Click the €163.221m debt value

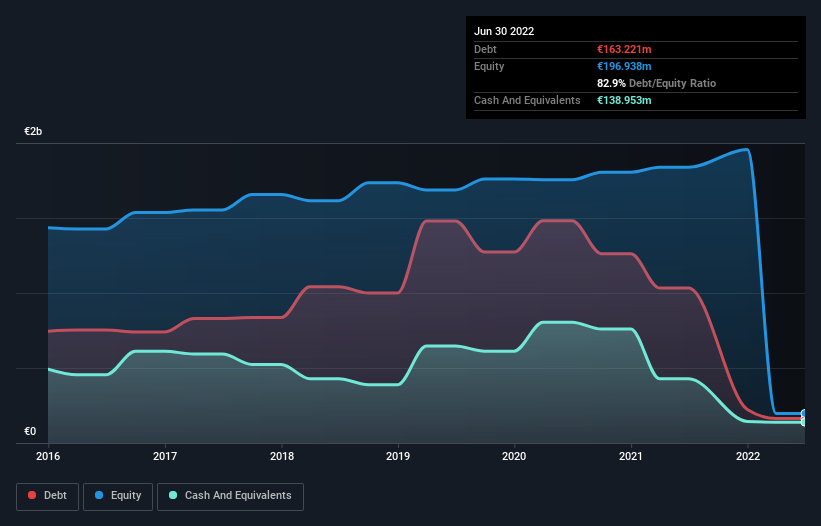click(x=624, y=49)
